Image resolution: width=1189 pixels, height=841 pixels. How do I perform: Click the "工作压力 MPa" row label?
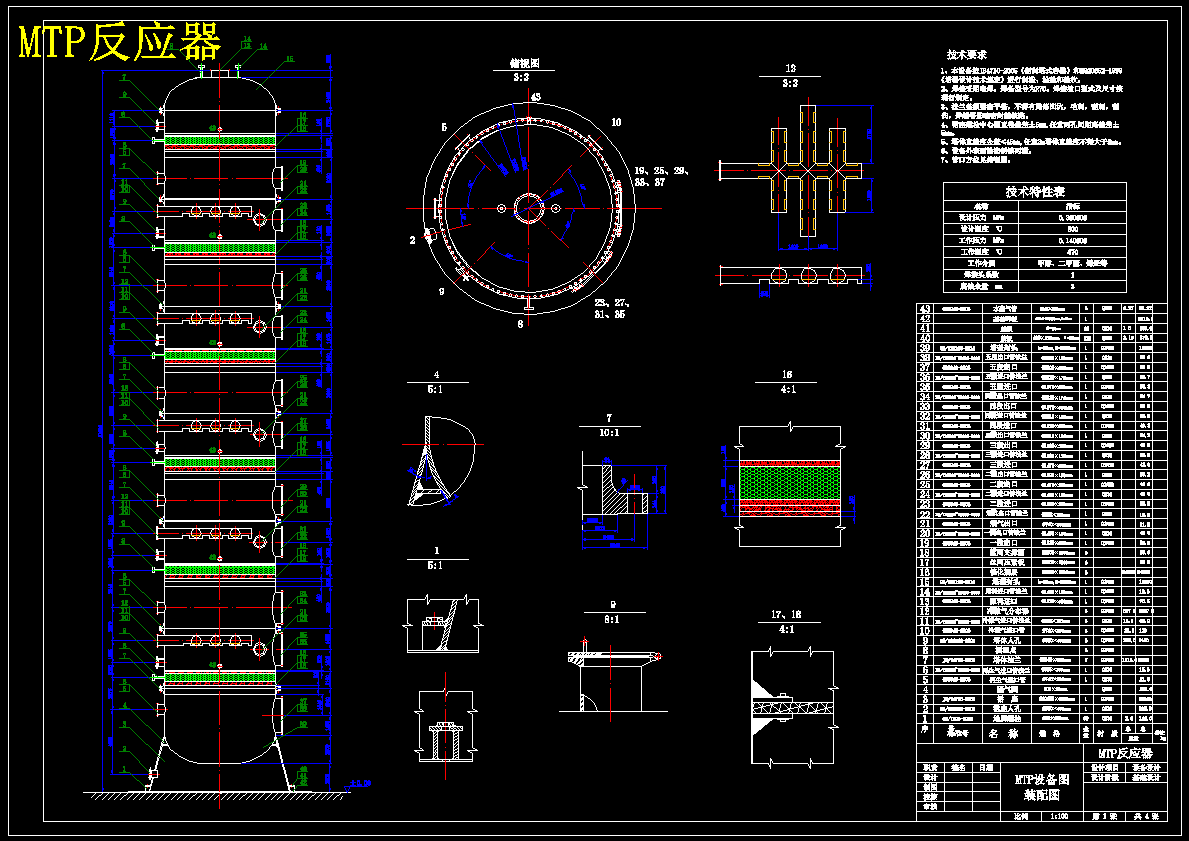tap(982, 240)
